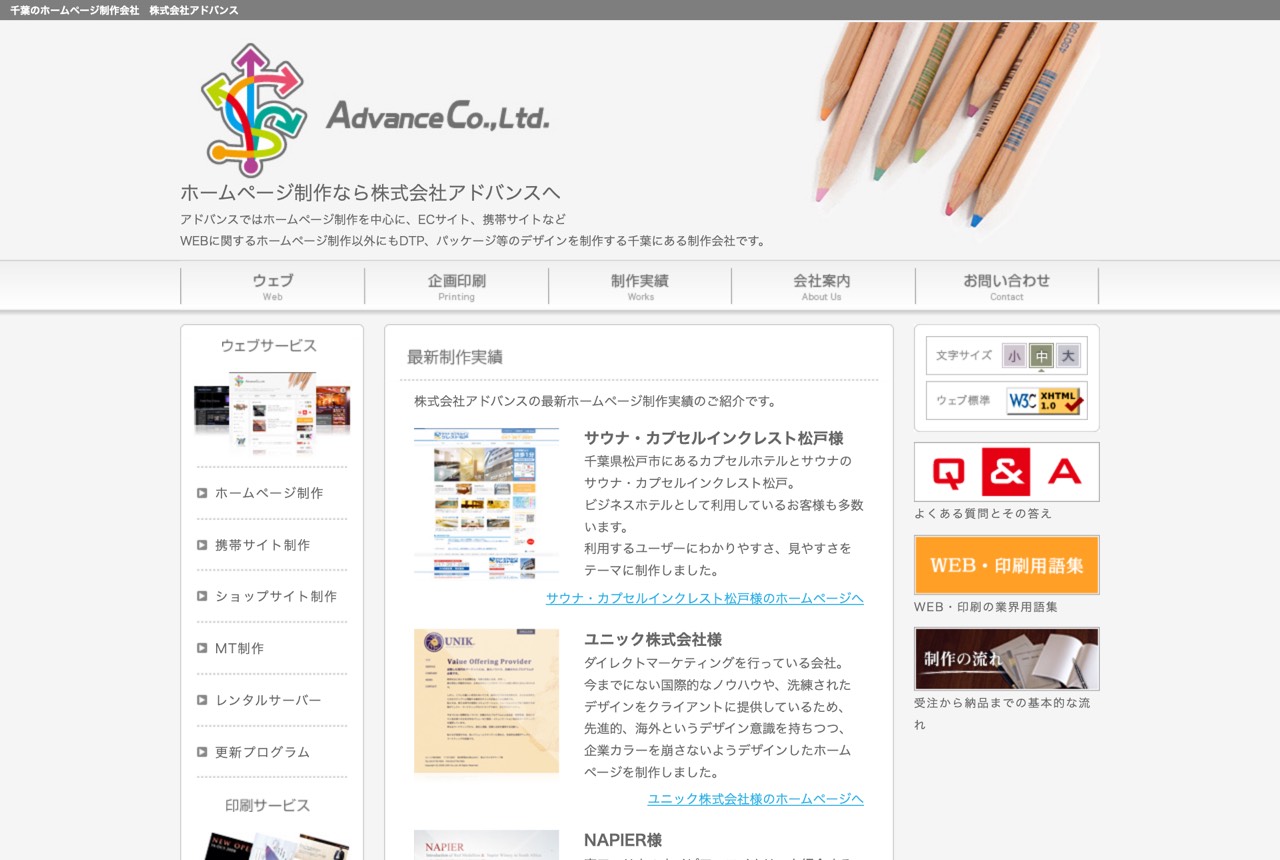Click the サウナ・カプセルインクレスト松戸 site thumbnail
The width and height of the screenshot is (1280, 860).
[486, 503]
